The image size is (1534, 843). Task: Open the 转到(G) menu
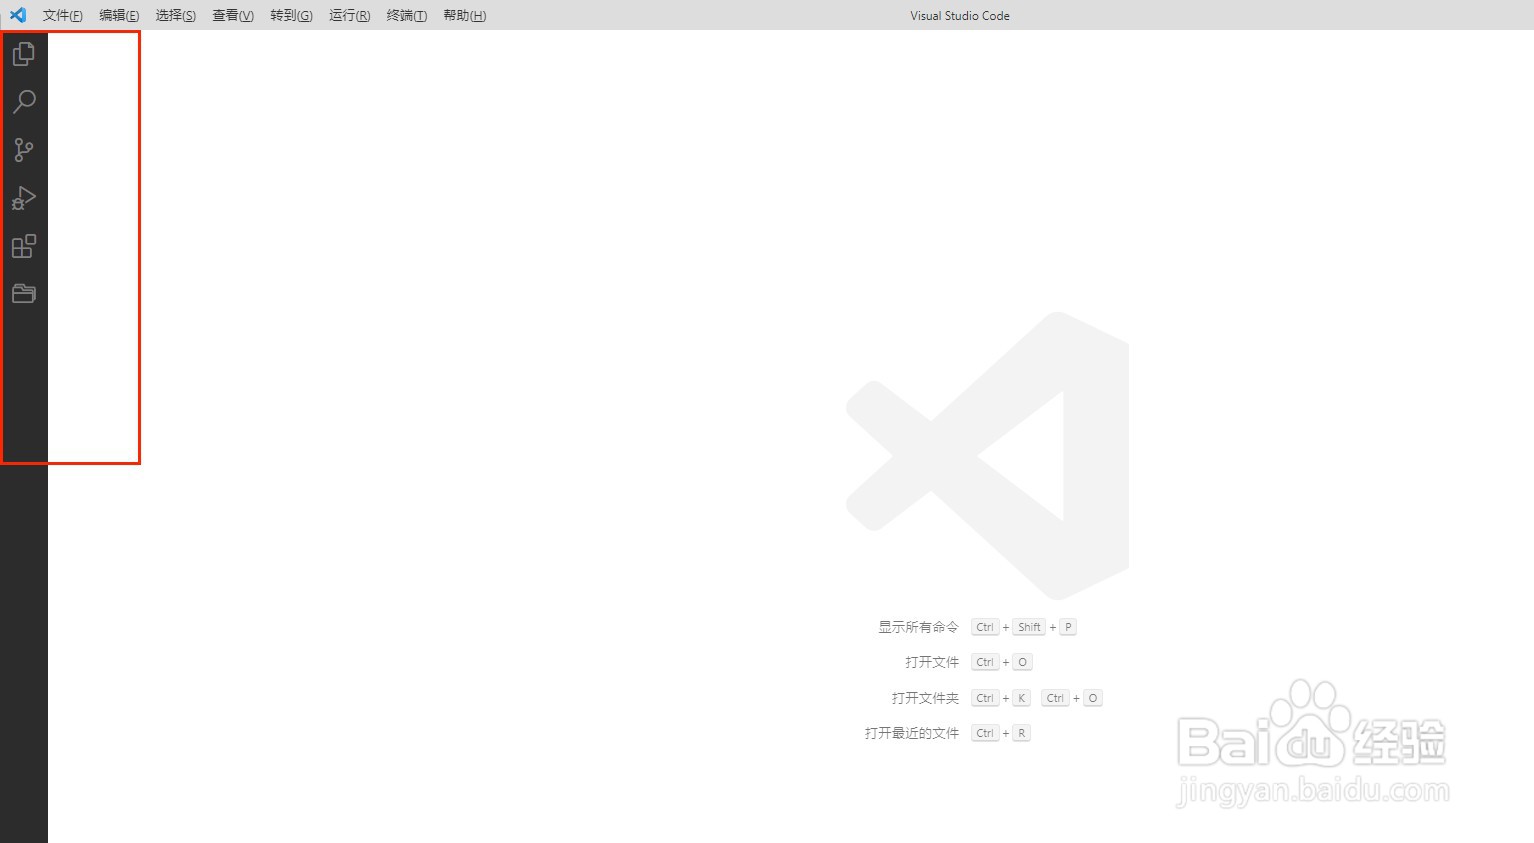click(x=291, y=16)
